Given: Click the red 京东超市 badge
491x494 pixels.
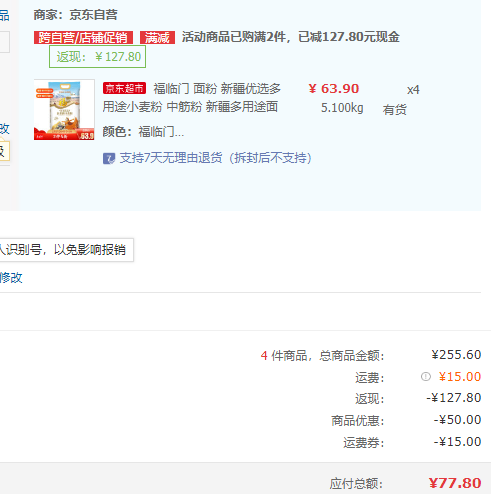Looking at the screenshot, I should tap(124, 88).
